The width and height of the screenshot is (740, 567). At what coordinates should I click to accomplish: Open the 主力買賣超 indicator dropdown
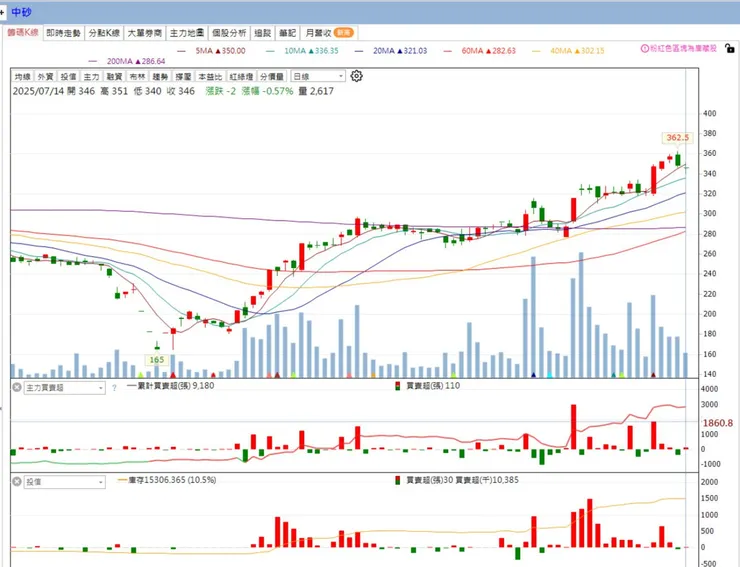64,388
